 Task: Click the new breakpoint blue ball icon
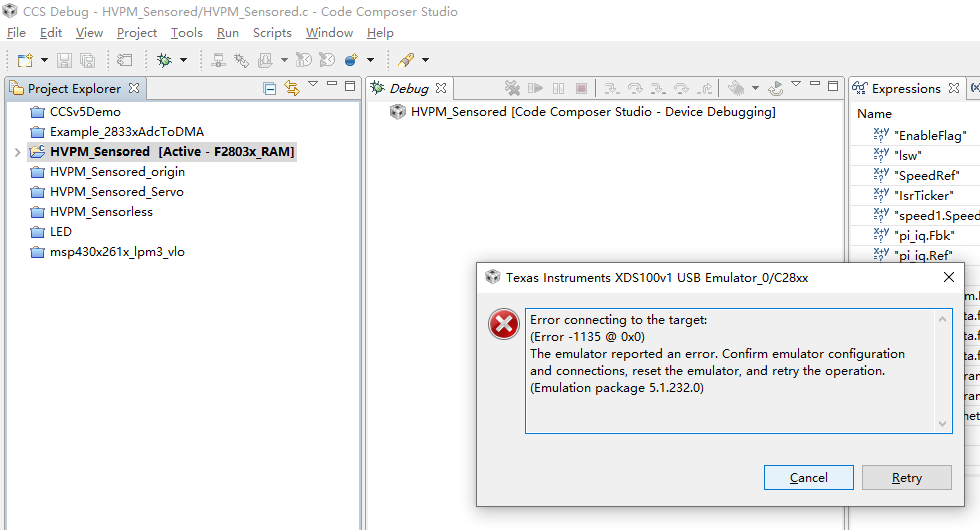(x=351, y=60)
